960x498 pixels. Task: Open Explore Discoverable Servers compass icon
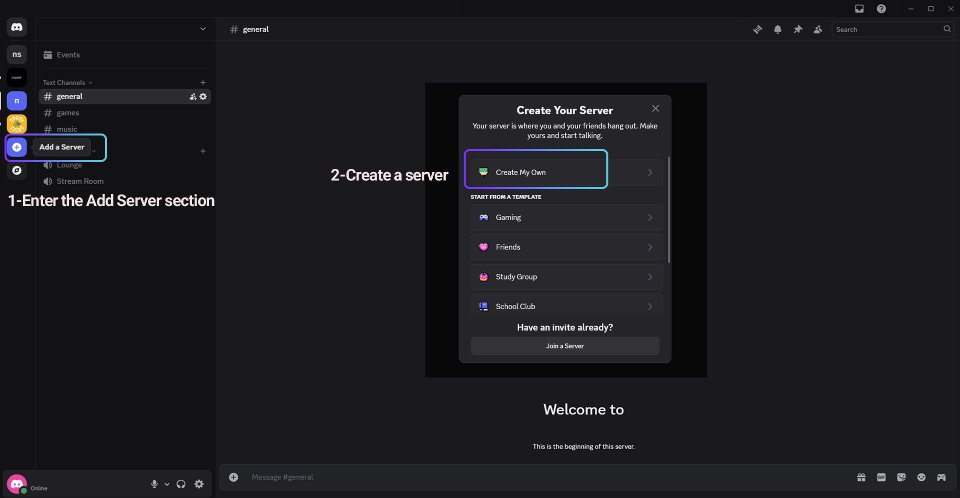click(17, 170)
